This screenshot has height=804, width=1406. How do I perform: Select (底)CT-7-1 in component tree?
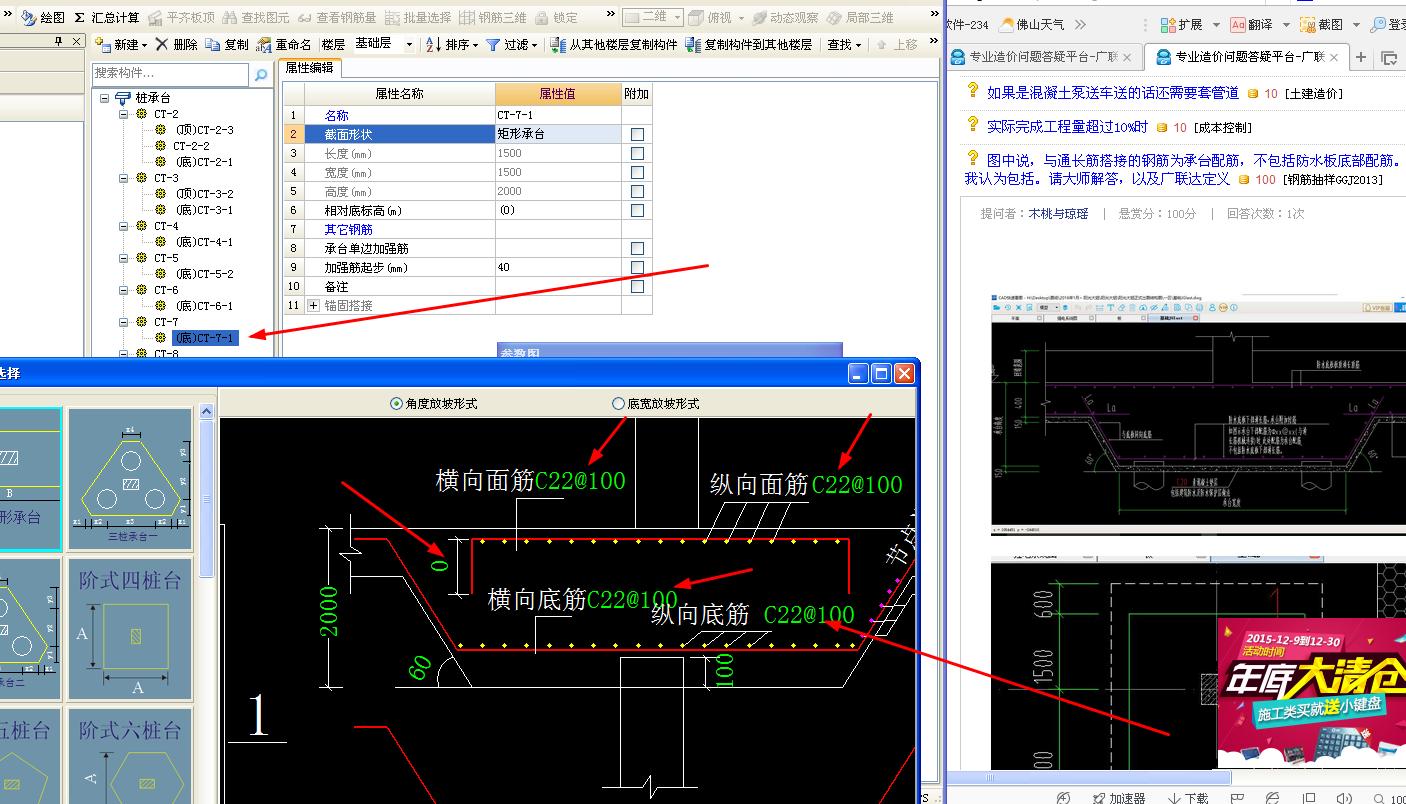point(204,338)
